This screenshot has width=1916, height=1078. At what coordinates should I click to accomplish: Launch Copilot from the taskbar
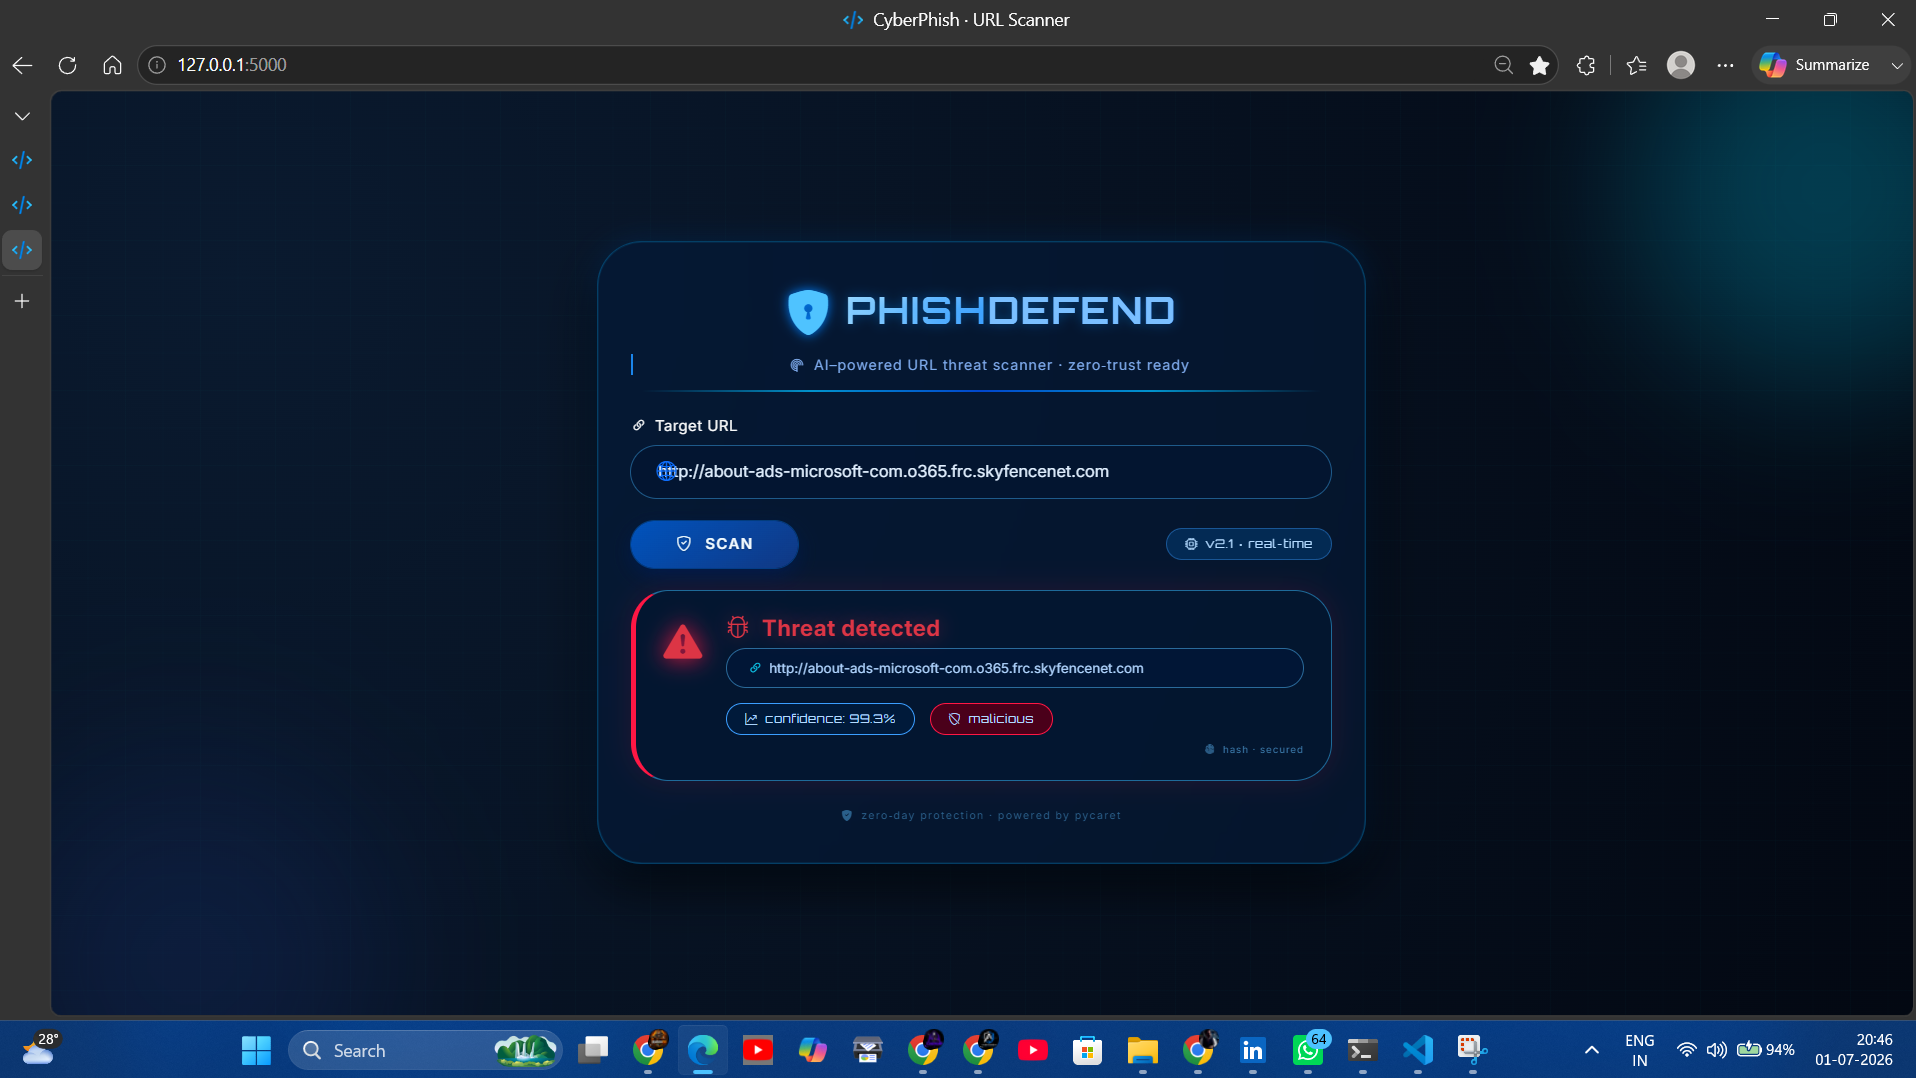813,1050
